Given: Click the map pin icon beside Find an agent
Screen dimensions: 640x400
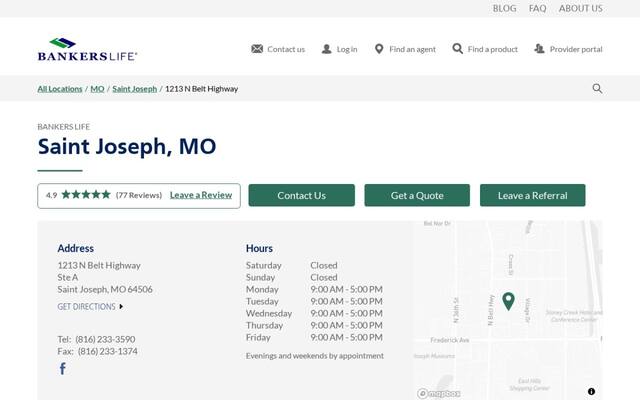Looking at the screenshot, I should (379, 49).
